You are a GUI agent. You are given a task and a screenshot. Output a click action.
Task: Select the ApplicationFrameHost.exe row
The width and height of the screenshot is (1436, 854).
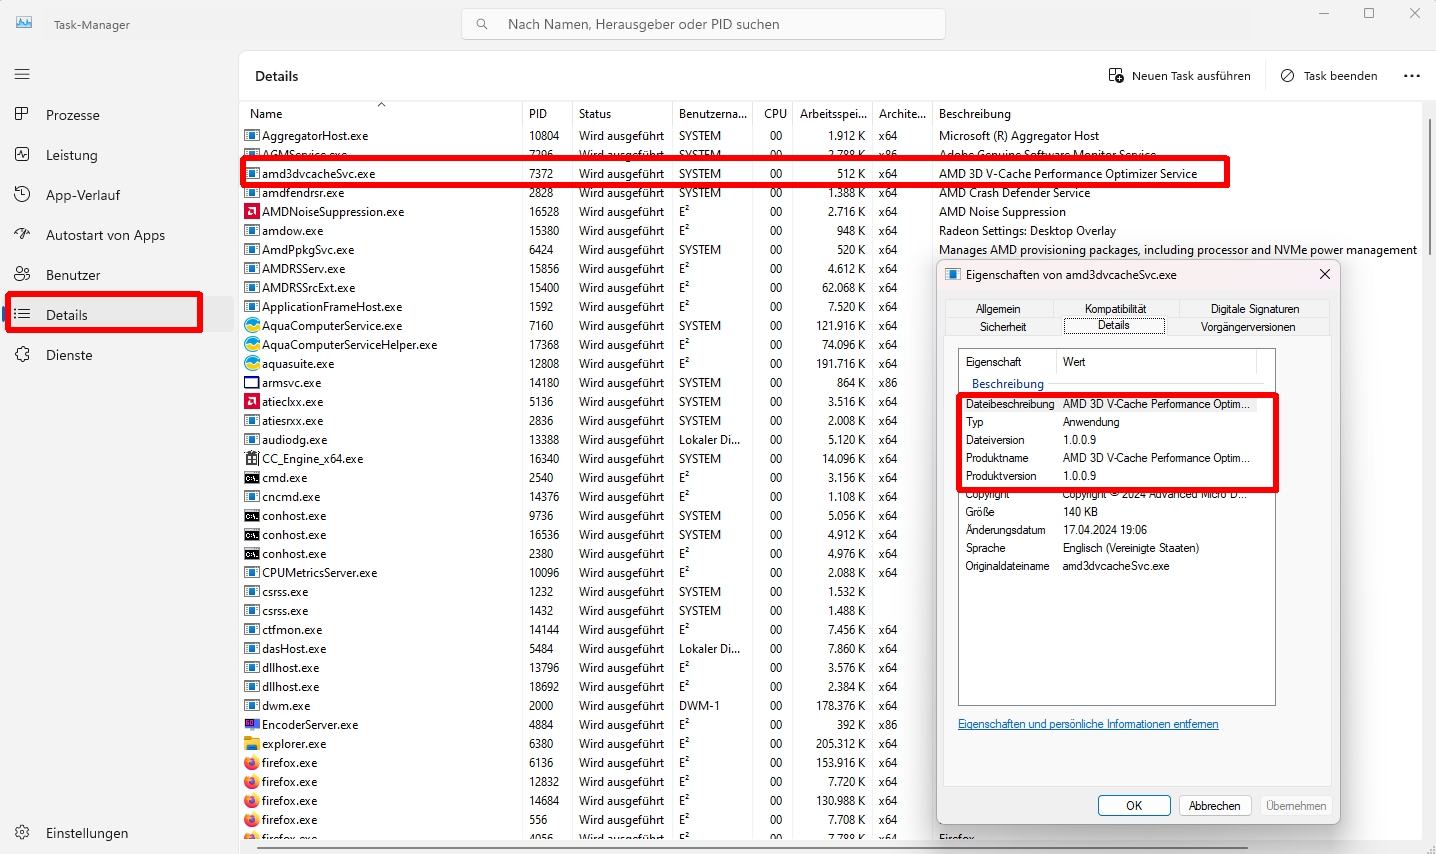pos(590,306)
